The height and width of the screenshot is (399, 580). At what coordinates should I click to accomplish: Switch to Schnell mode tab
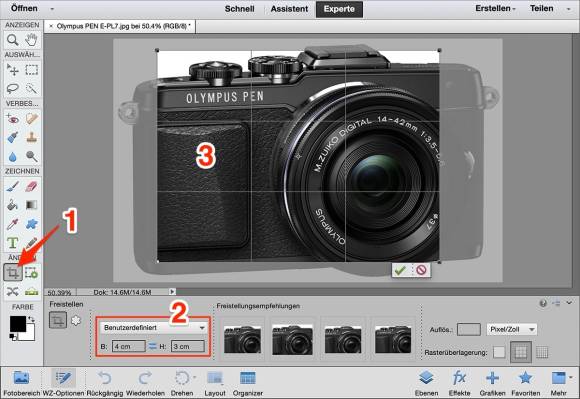click(239, 9)
